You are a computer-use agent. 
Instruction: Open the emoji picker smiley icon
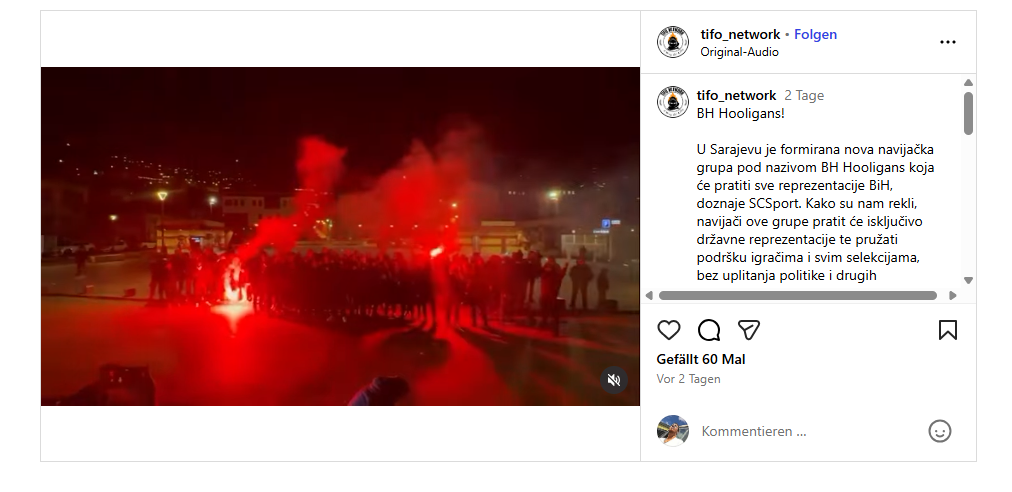tap(940, 431)
